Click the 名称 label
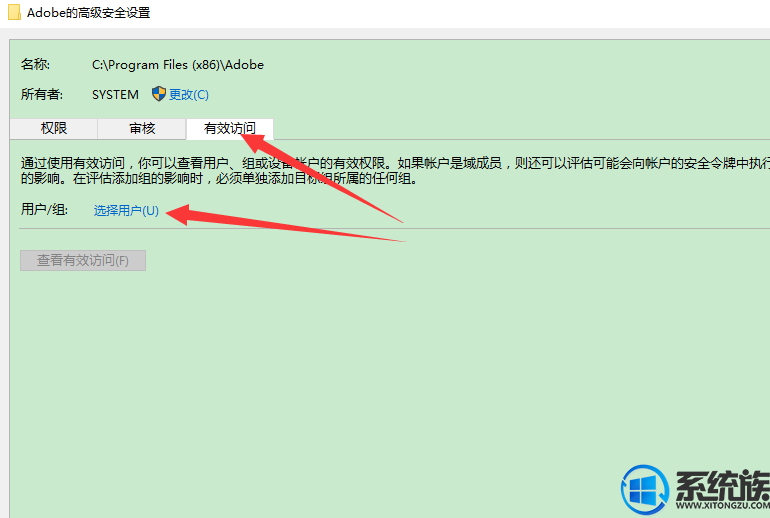770x518 pixels. (35, 64)
